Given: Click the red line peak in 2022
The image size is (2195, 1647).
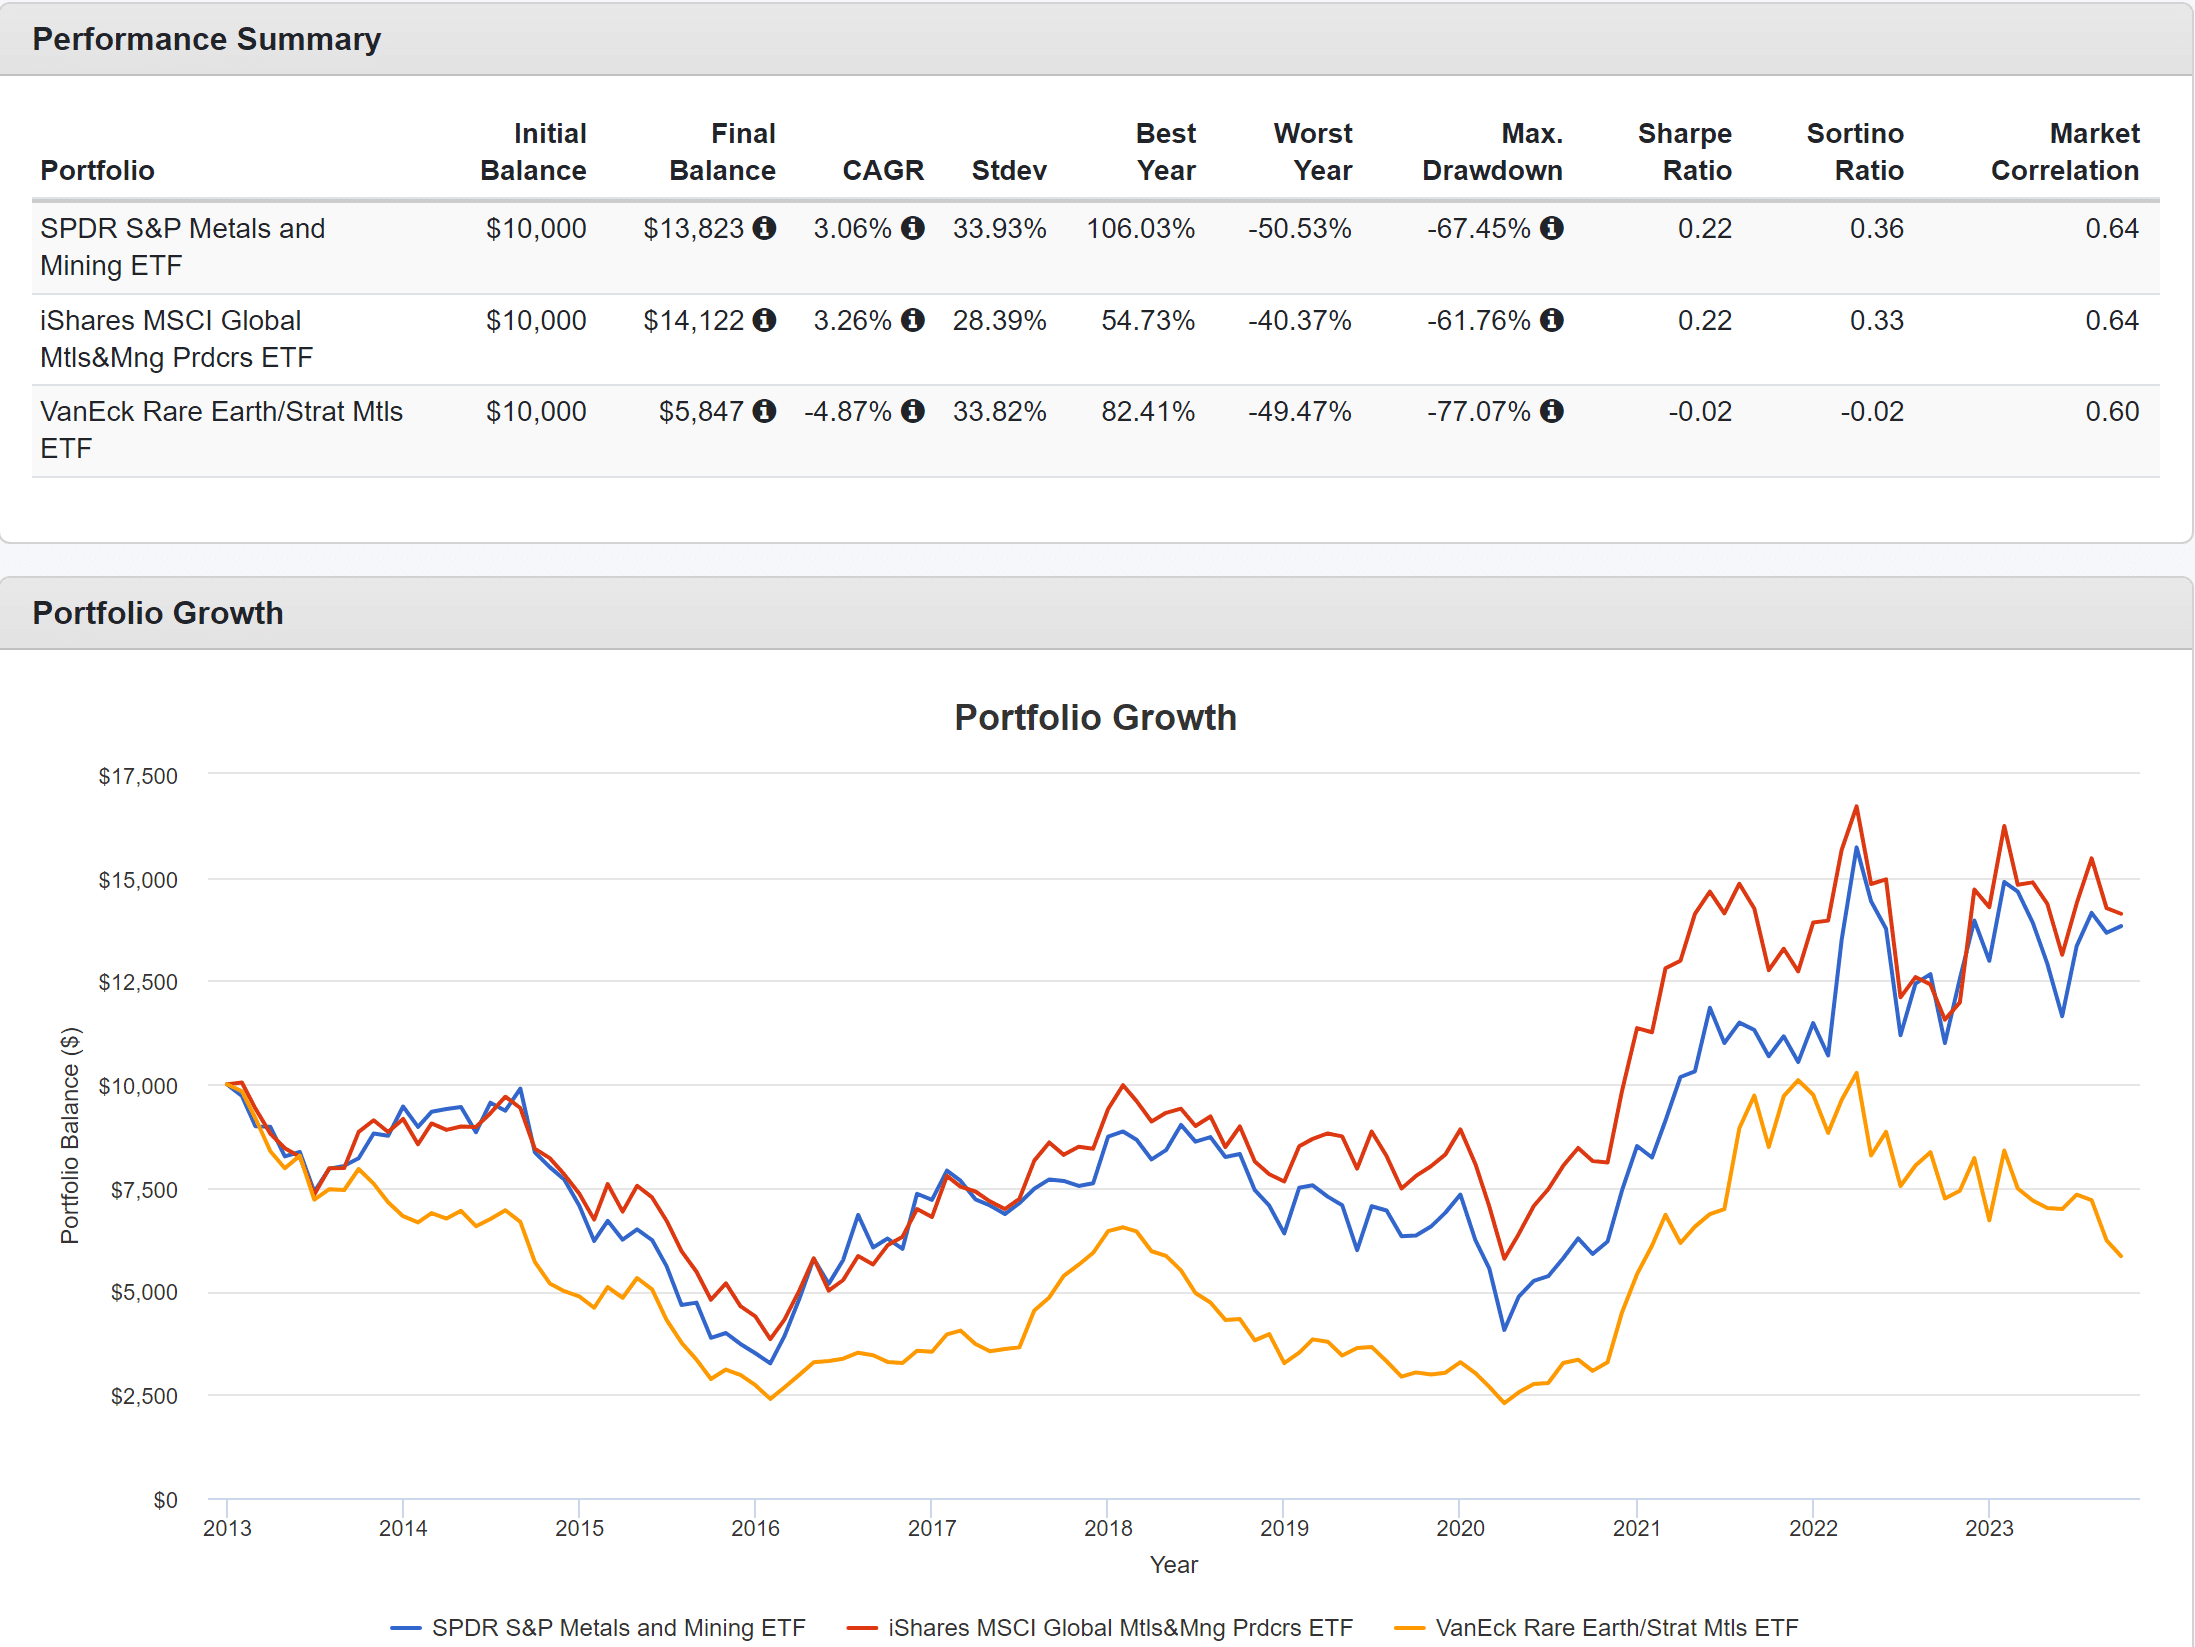Looking at the screenshot, I should pos(1856,807).
